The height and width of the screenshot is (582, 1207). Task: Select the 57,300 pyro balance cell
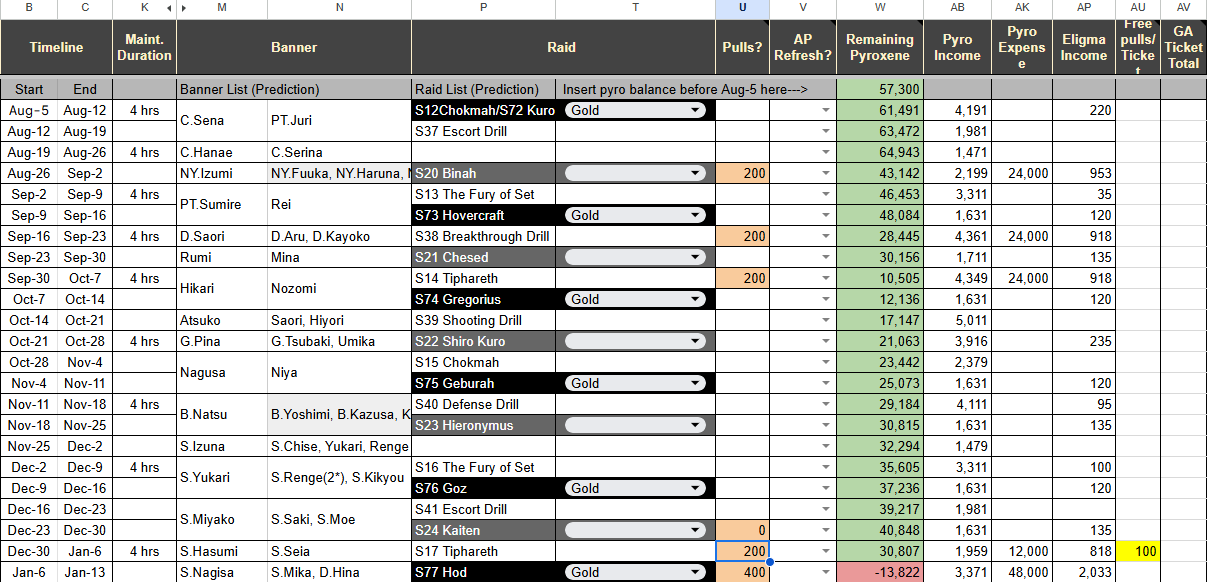pyautogui.click(x=879, y=89)
